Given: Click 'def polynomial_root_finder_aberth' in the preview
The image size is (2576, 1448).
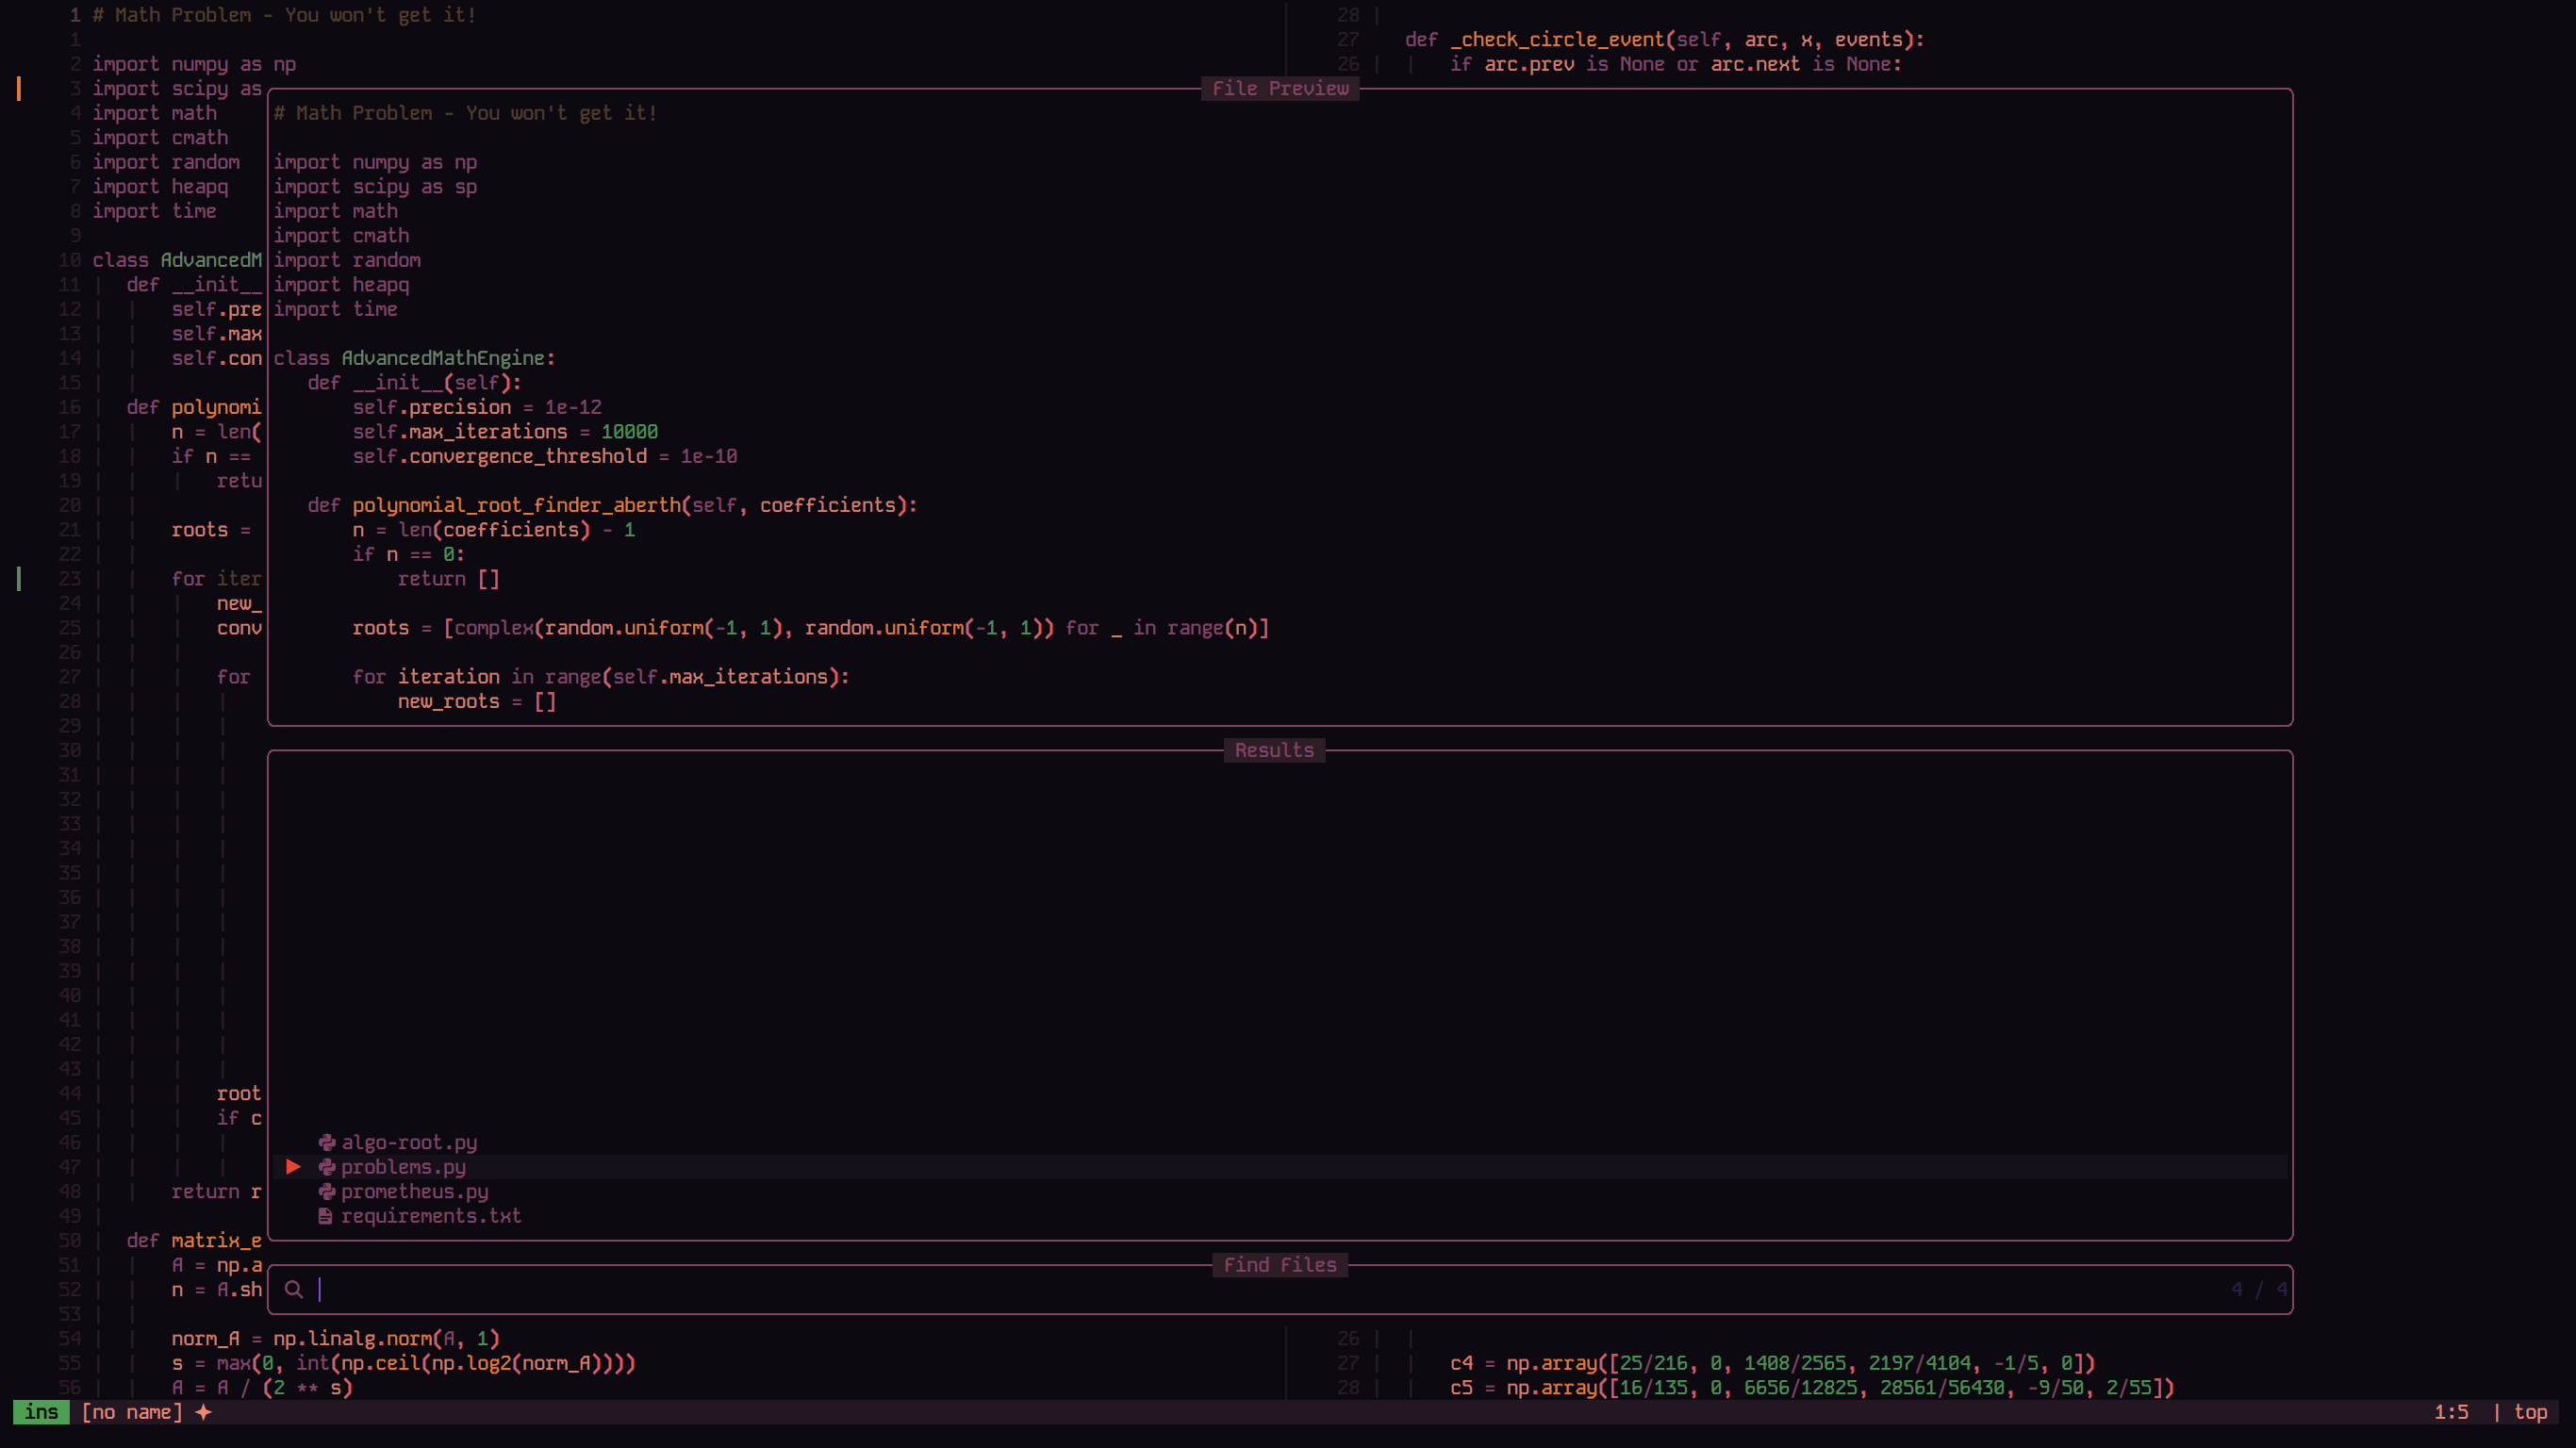Looking at the screenshot, I should pyautogui.click(x=494, y=505).
